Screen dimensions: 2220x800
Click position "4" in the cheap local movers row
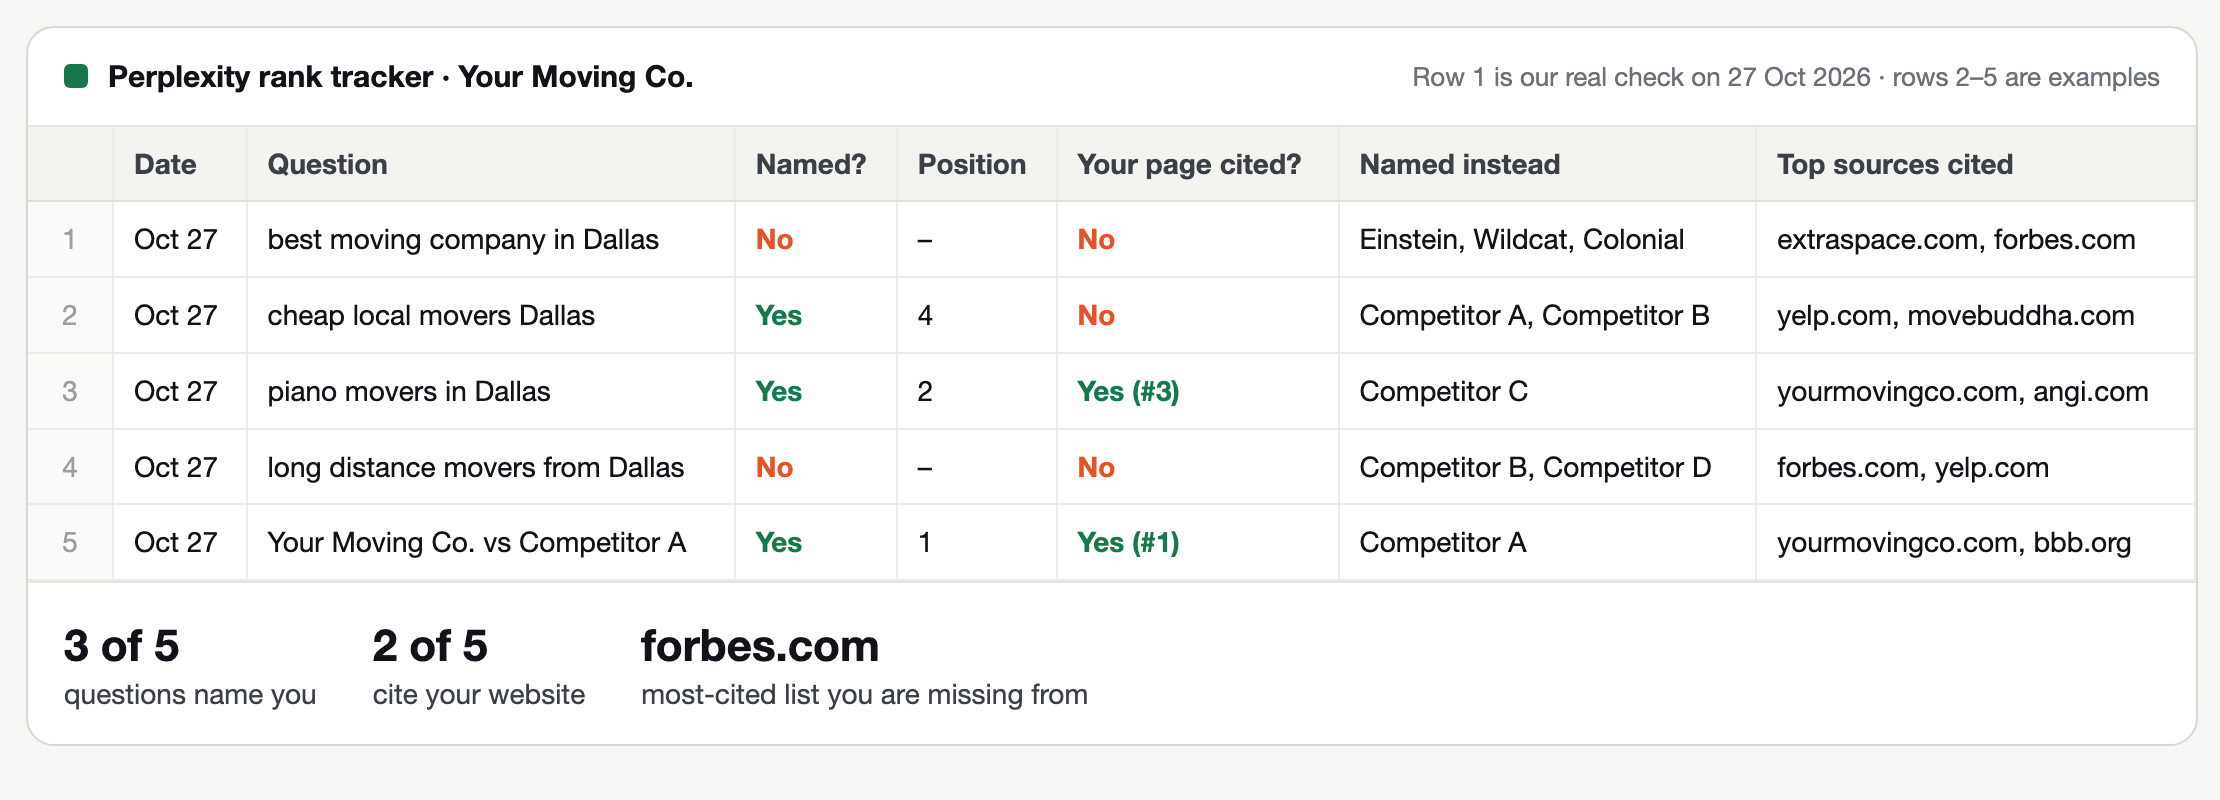coord(925,316)
